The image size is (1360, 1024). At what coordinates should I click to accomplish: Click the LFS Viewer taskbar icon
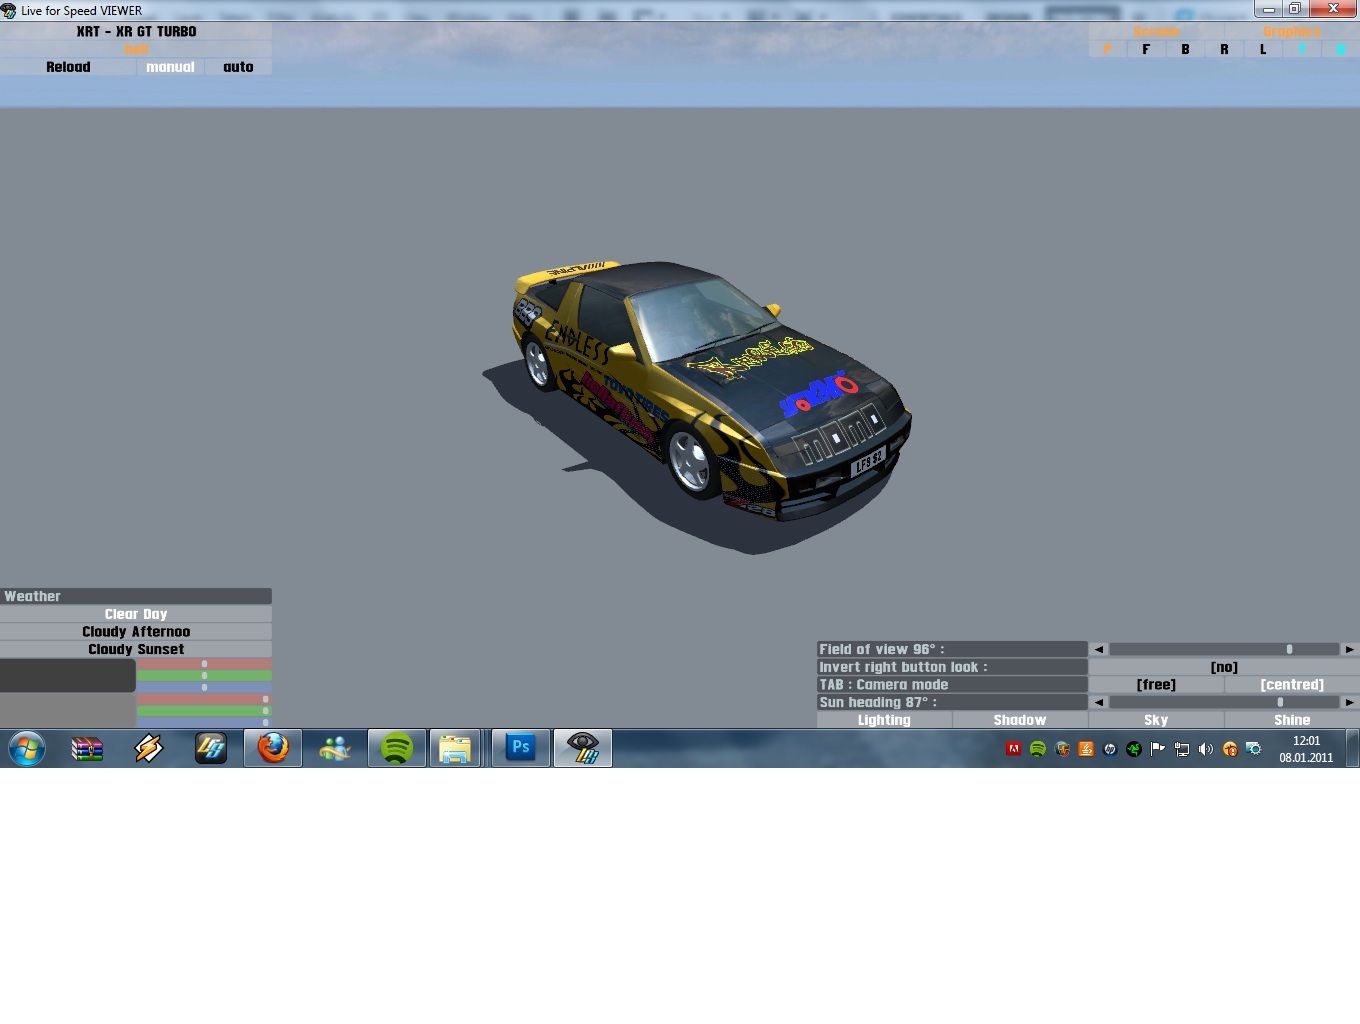coord(583,748)
